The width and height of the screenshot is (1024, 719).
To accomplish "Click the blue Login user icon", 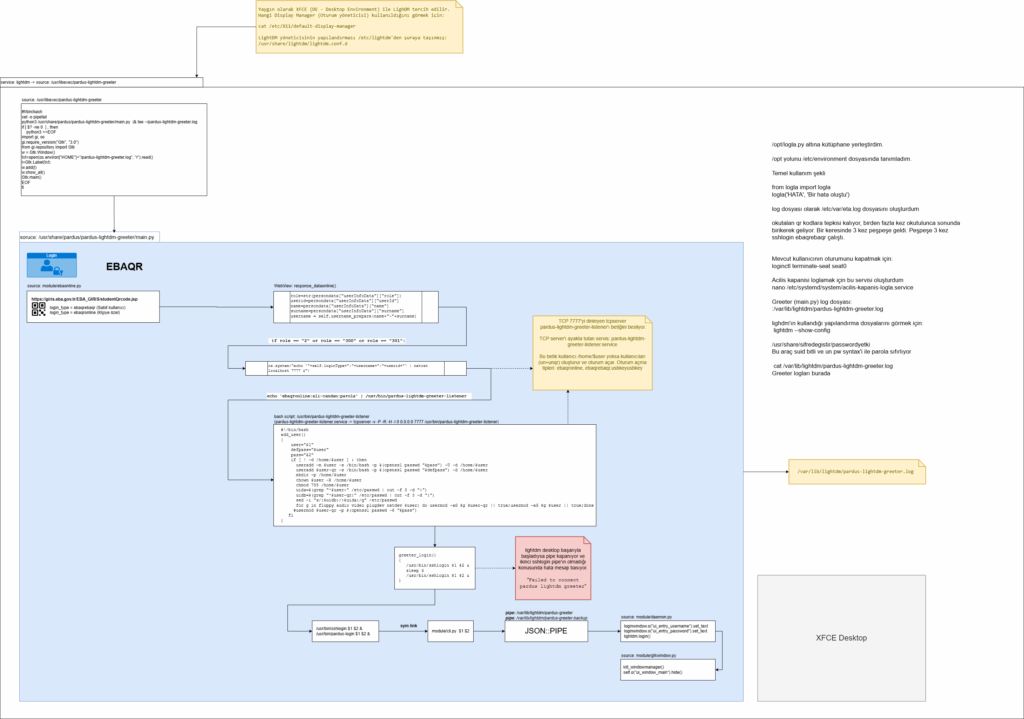I will coord(52,265).
